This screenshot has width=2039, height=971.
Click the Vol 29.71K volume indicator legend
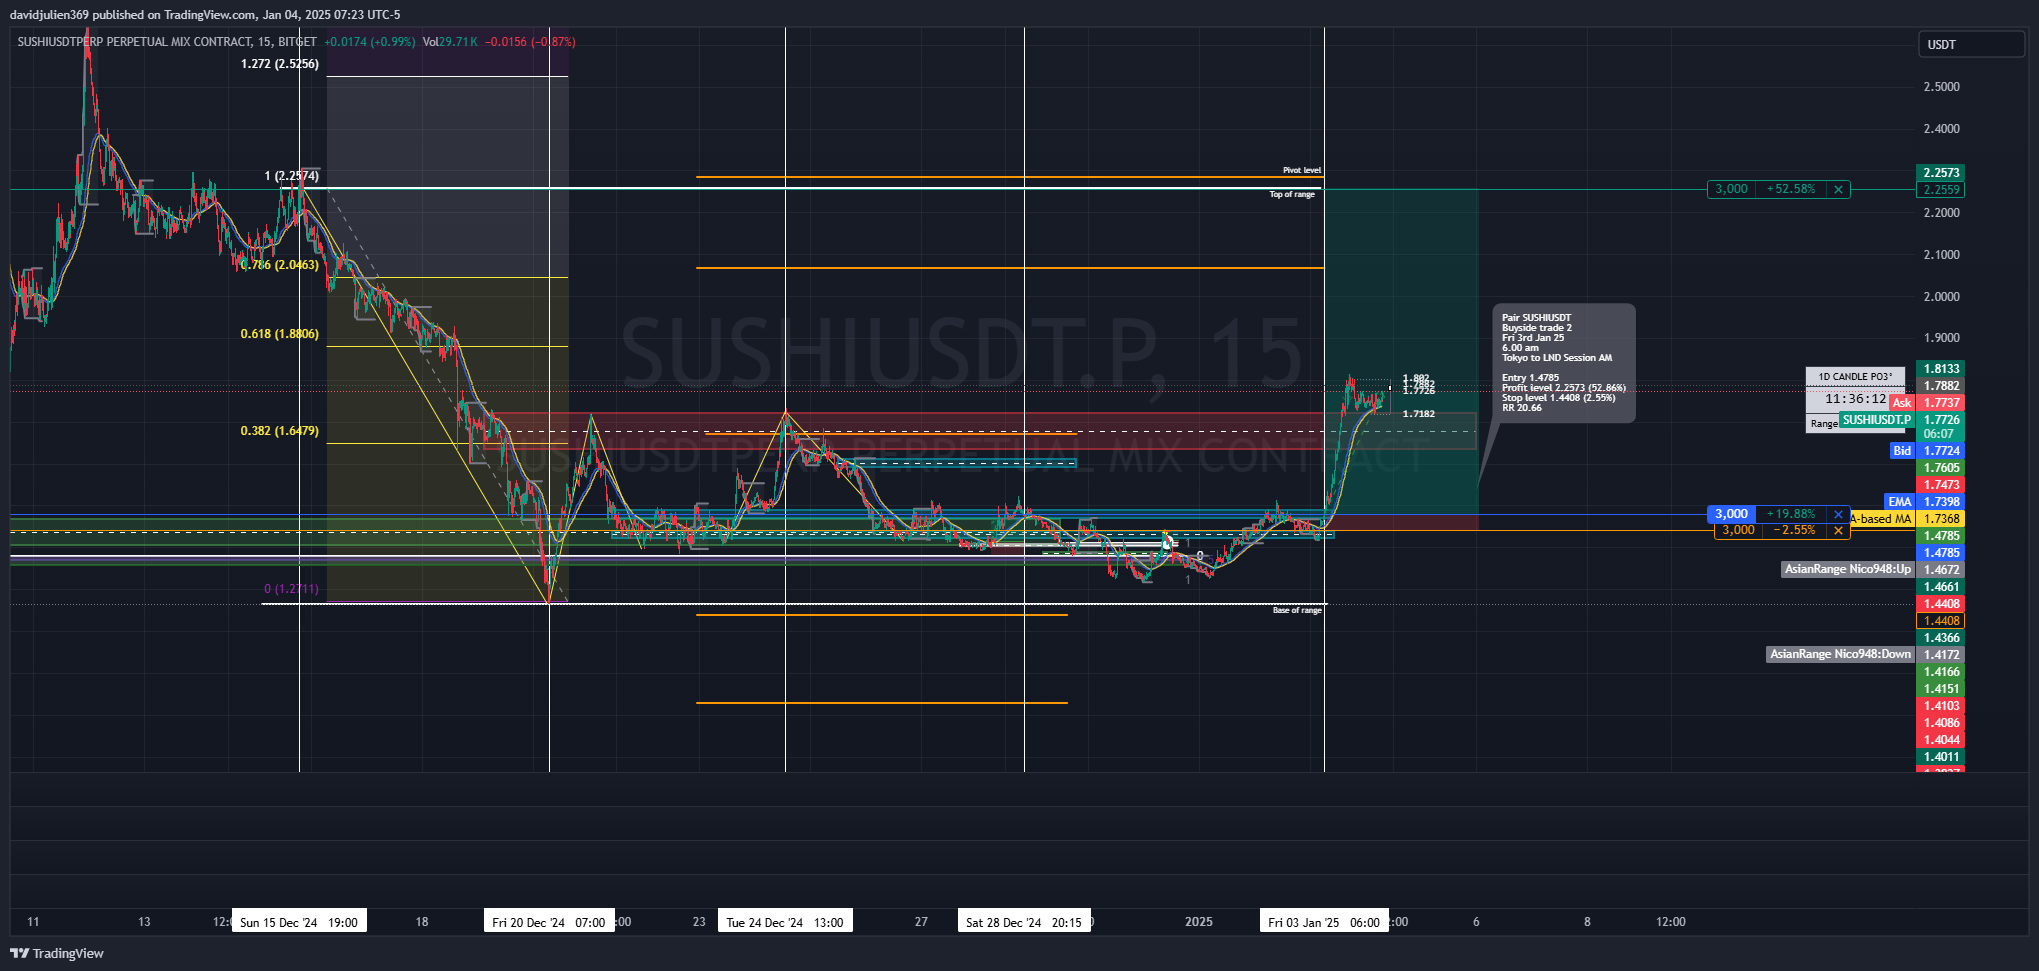click(x=449, y=42)
